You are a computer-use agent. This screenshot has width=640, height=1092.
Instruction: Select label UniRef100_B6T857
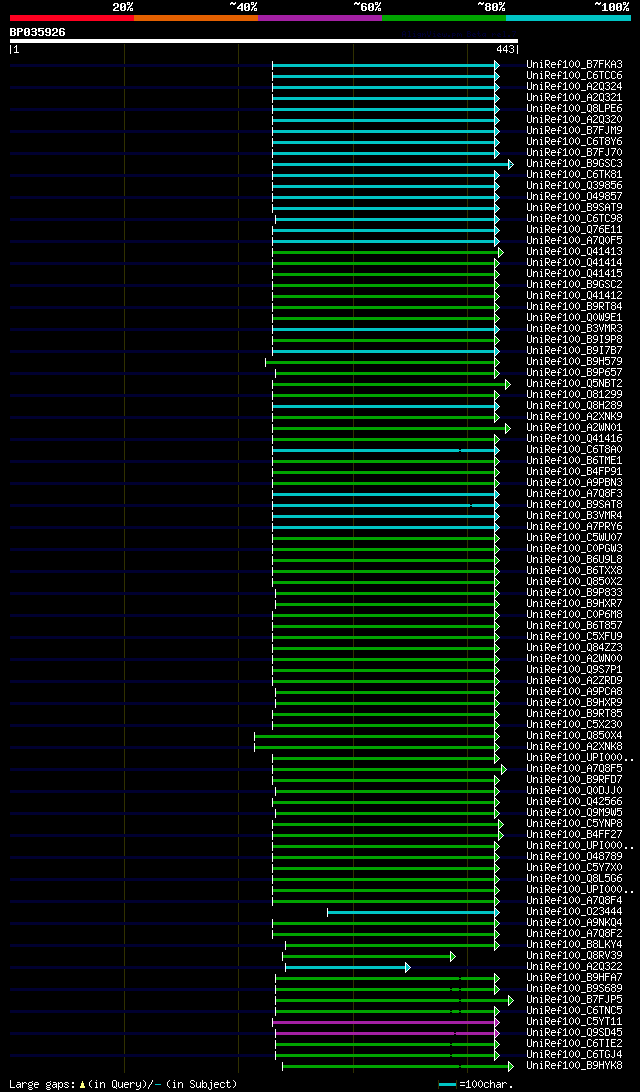point(575,625)
